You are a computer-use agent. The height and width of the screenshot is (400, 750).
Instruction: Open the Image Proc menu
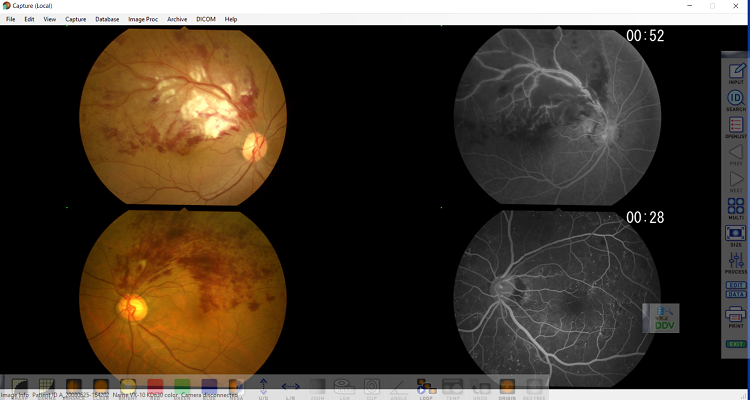click(143, 19)
